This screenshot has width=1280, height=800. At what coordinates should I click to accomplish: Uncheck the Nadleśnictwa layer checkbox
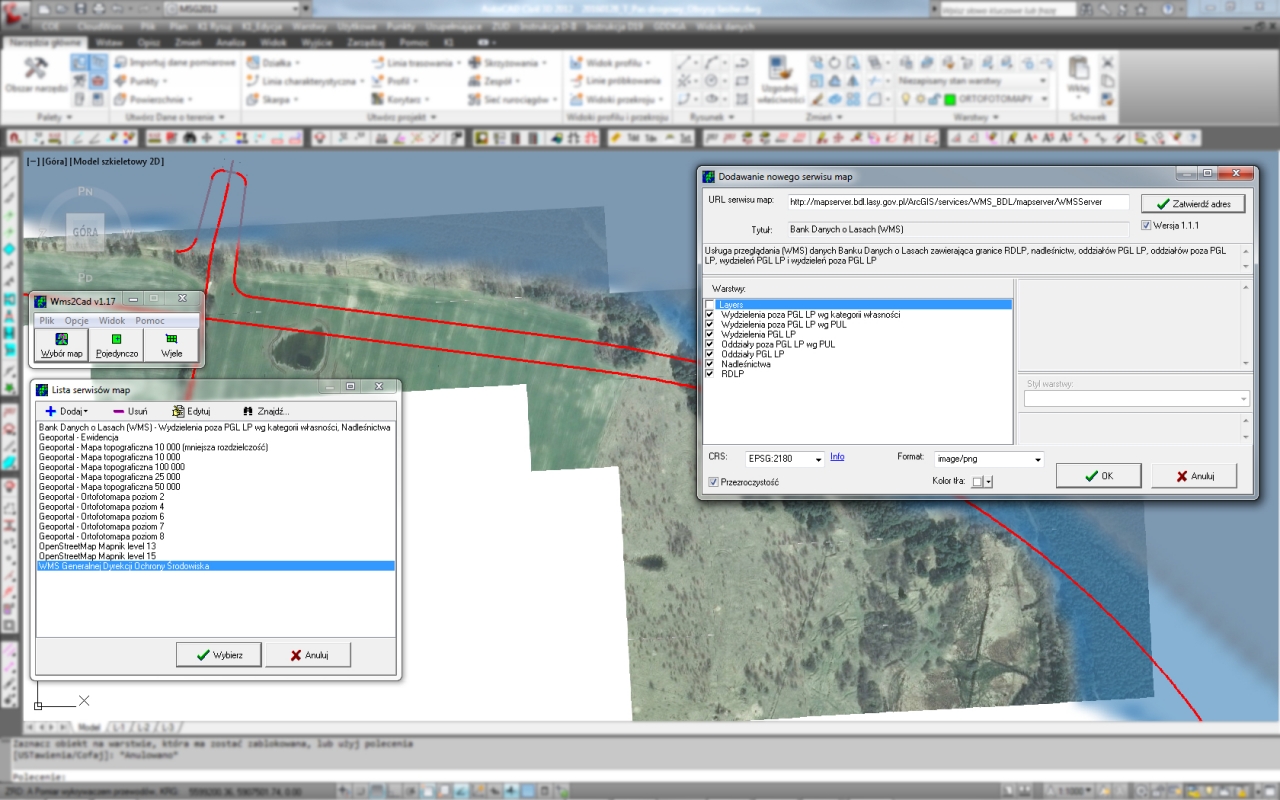click(x=710, y=364)
